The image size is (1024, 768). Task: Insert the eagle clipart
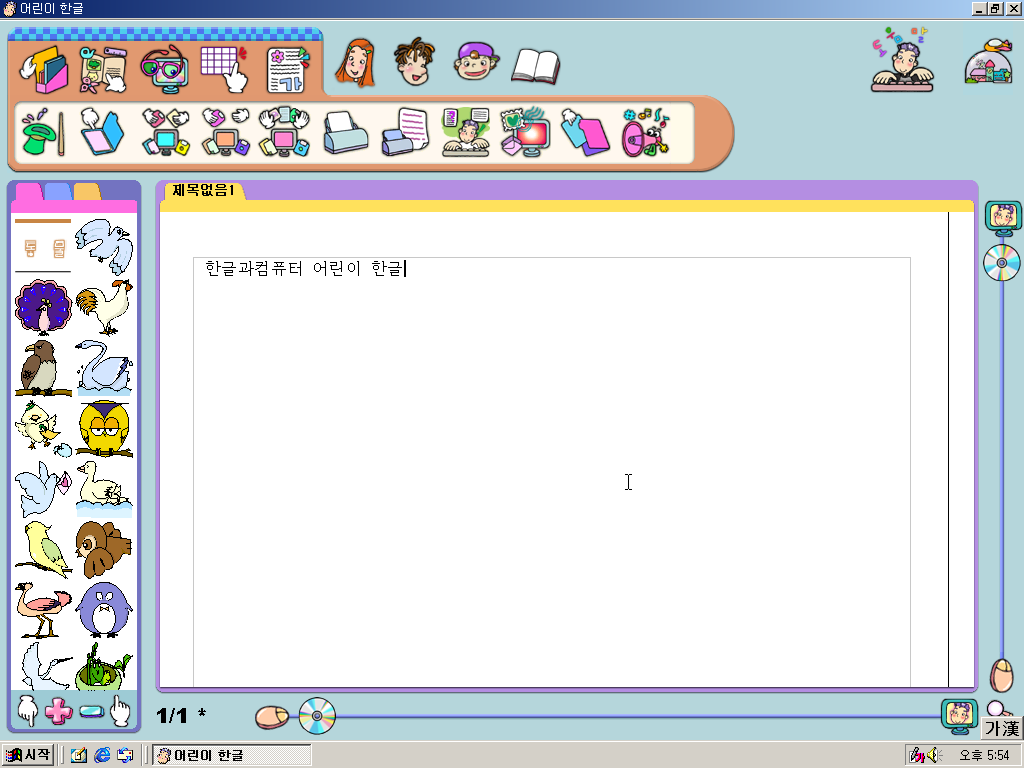click(x=43, y=368)
